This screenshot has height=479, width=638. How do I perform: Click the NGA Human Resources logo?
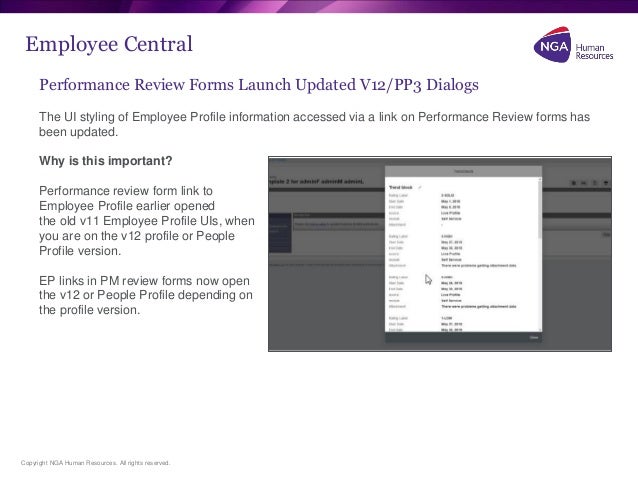573,45
